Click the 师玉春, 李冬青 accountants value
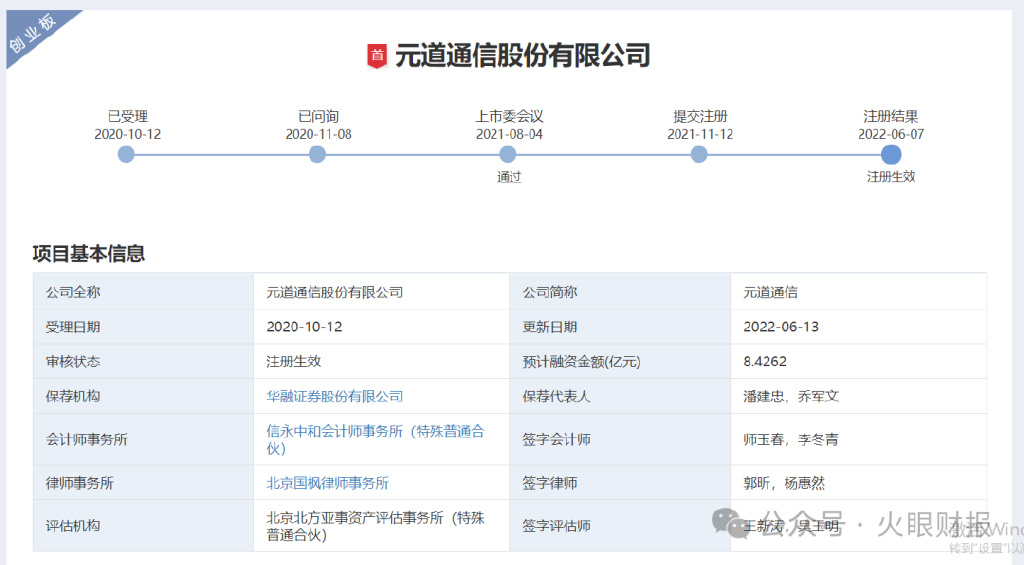Screen dimensions: 1024x565 tap(791, 440)
